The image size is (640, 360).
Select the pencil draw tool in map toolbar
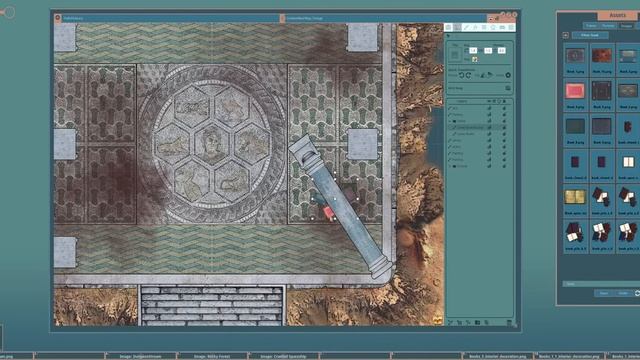tap(466, 27)
